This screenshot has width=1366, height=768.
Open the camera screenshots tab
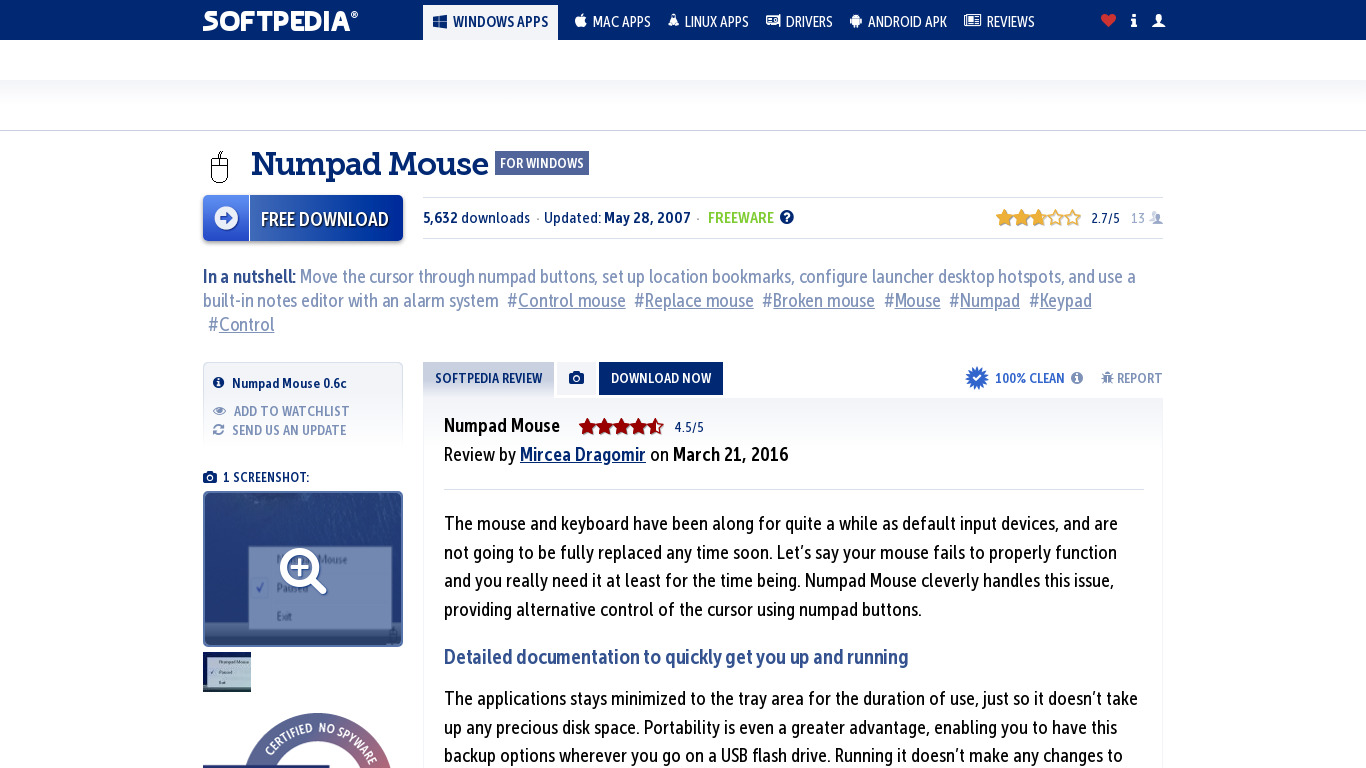pyautogui.click(x=576, y=378)
